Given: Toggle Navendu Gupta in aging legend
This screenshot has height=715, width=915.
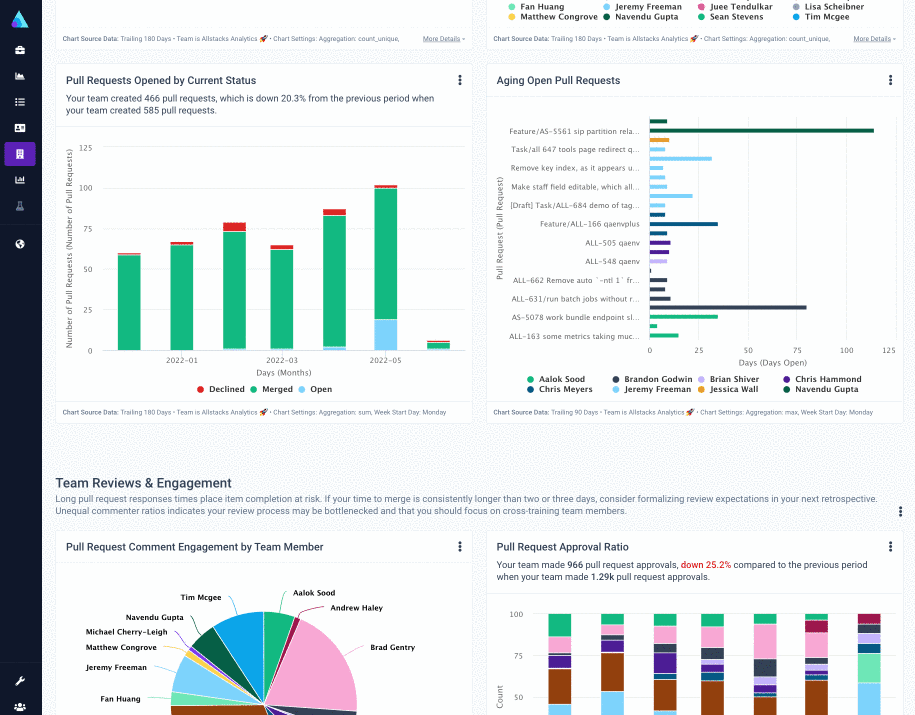Looking at the screenshot, I should (820, 389).
